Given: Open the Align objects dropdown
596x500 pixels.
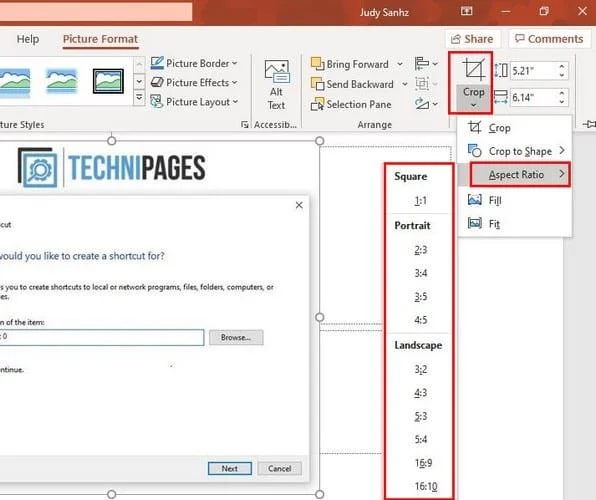Looking at the screenshot, I should 426,63.
